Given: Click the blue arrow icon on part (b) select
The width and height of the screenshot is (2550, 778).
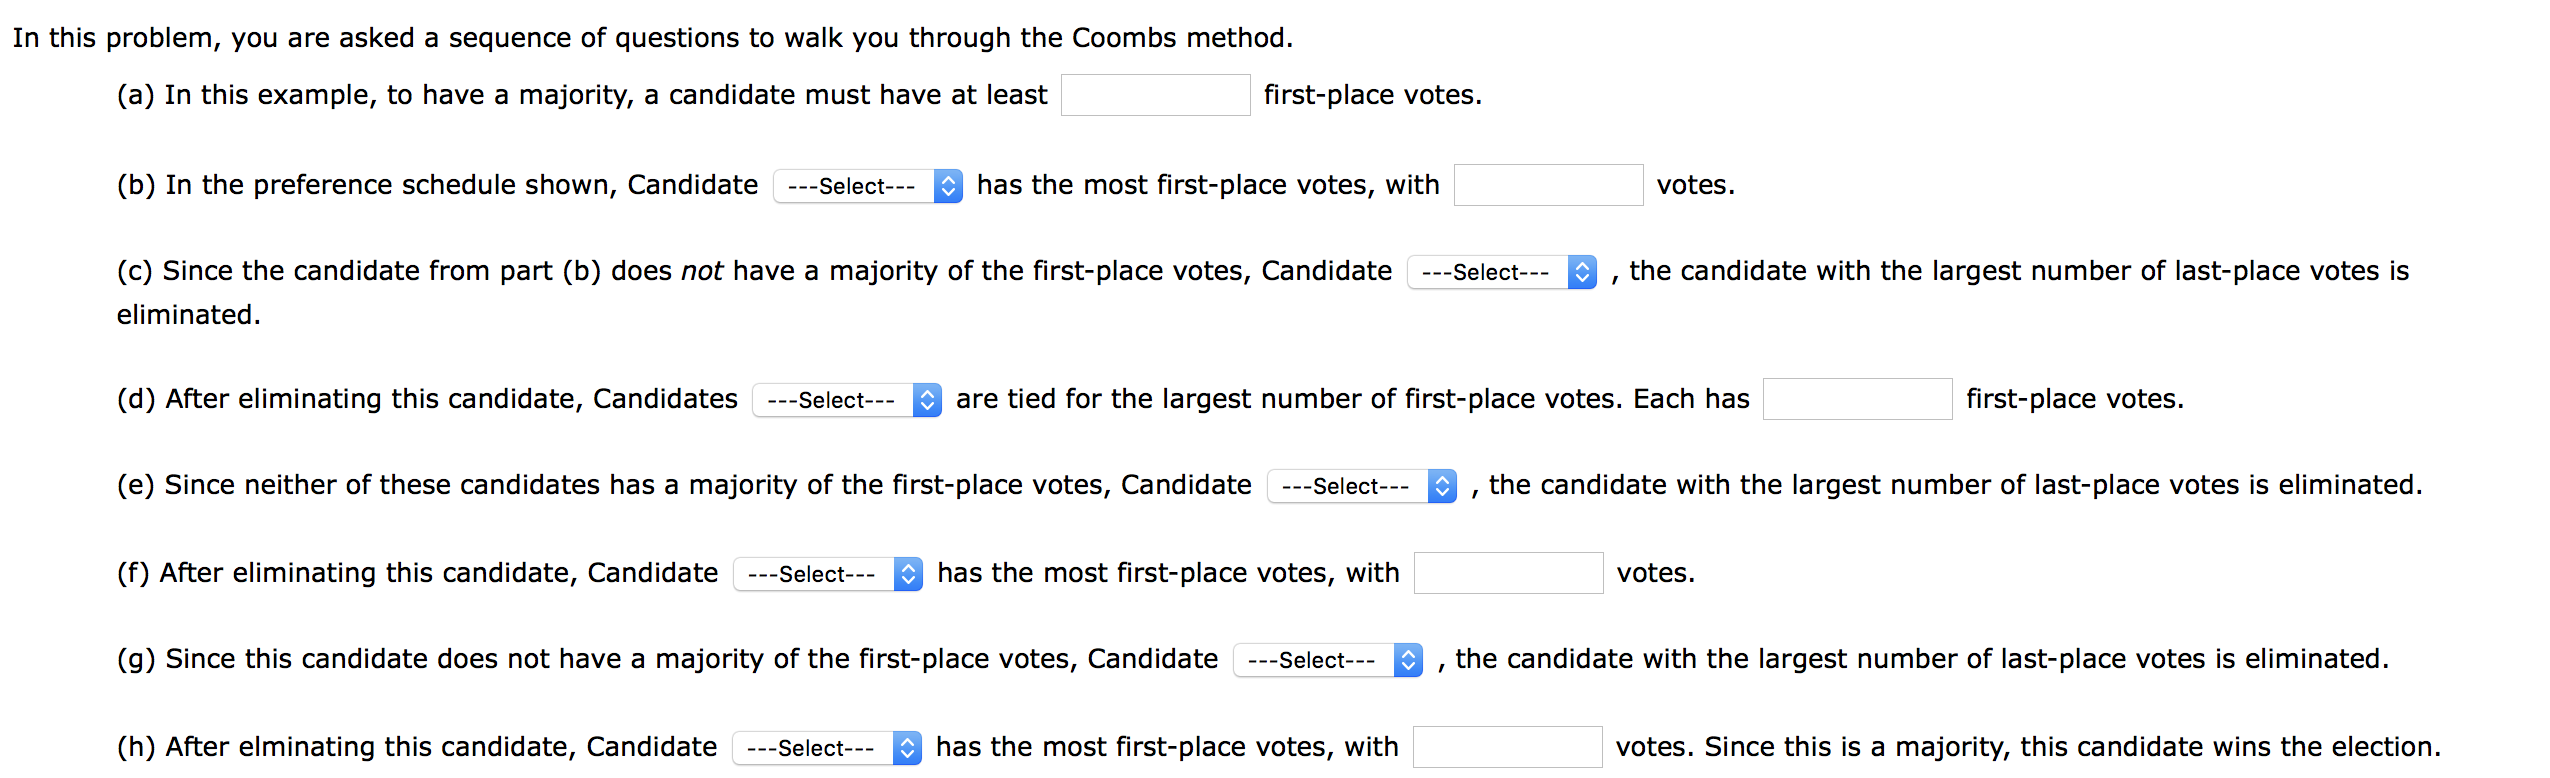Looking at the screenshot, I should click(948, 186).
